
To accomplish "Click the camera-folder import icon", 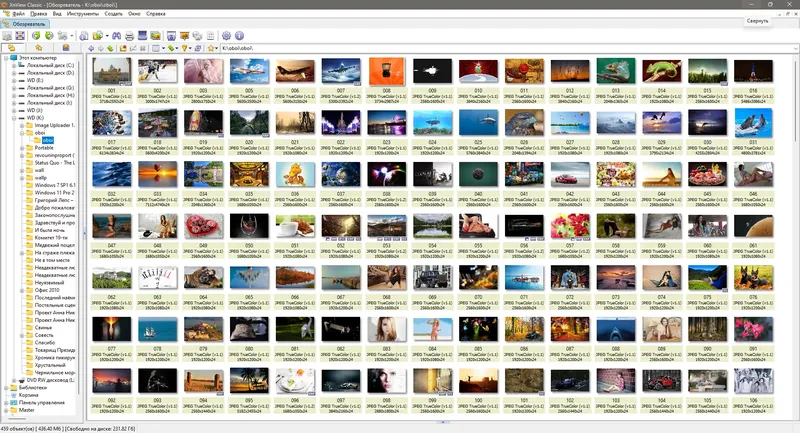I will 97,36.
